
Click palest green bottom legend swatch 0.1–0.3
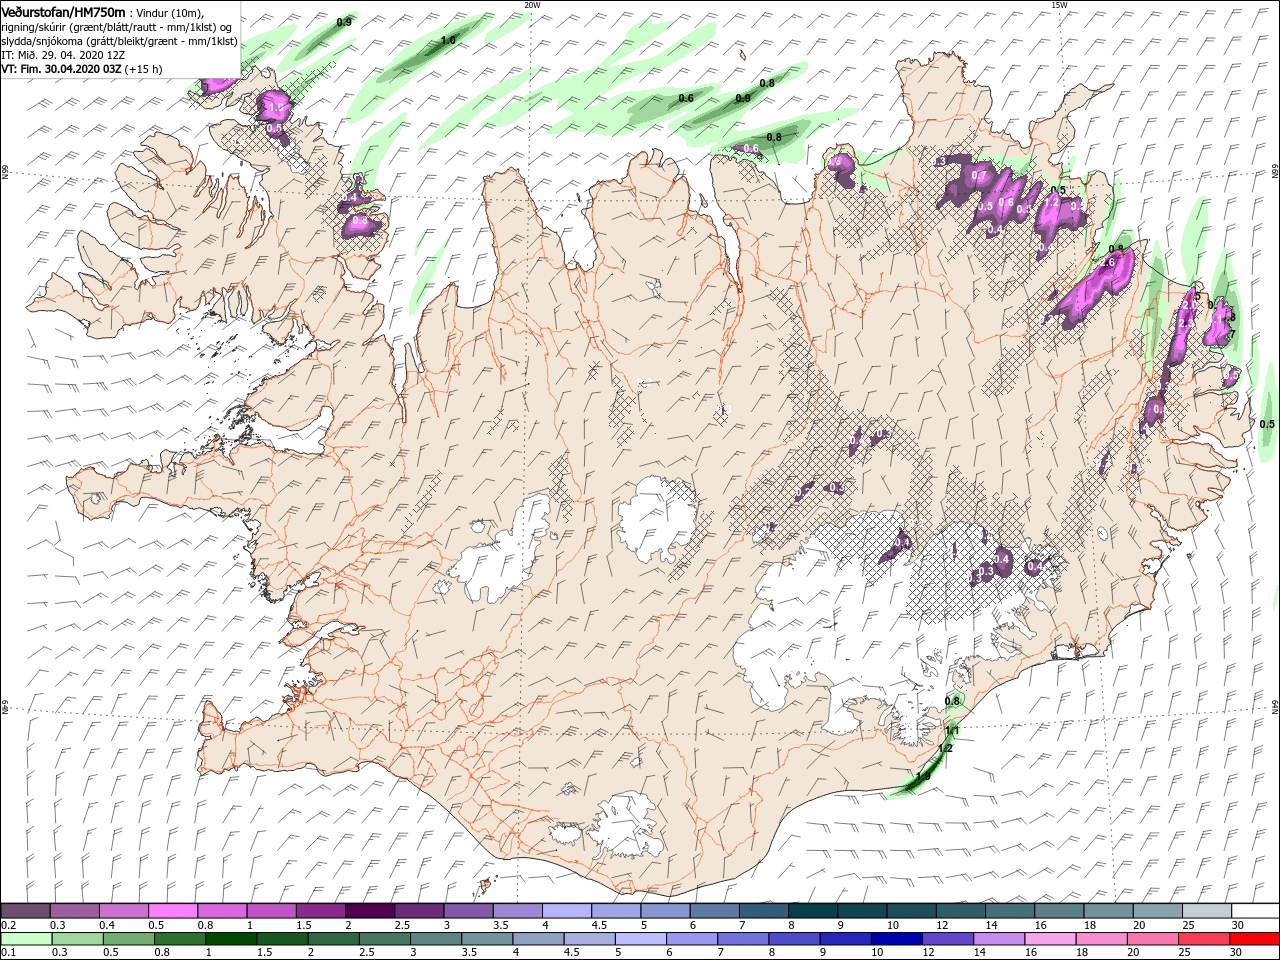[x=26, y=939]
